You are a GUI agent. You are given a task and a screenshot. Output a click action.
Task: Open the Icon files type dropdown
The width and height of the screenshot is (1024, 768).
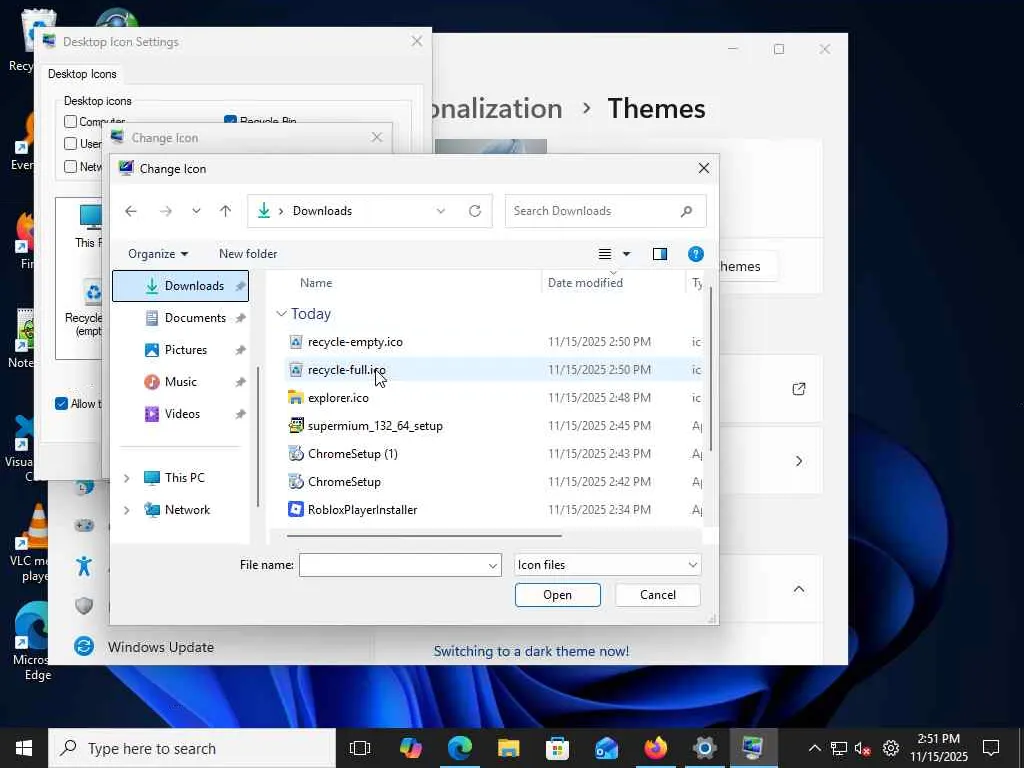(607, 565)
